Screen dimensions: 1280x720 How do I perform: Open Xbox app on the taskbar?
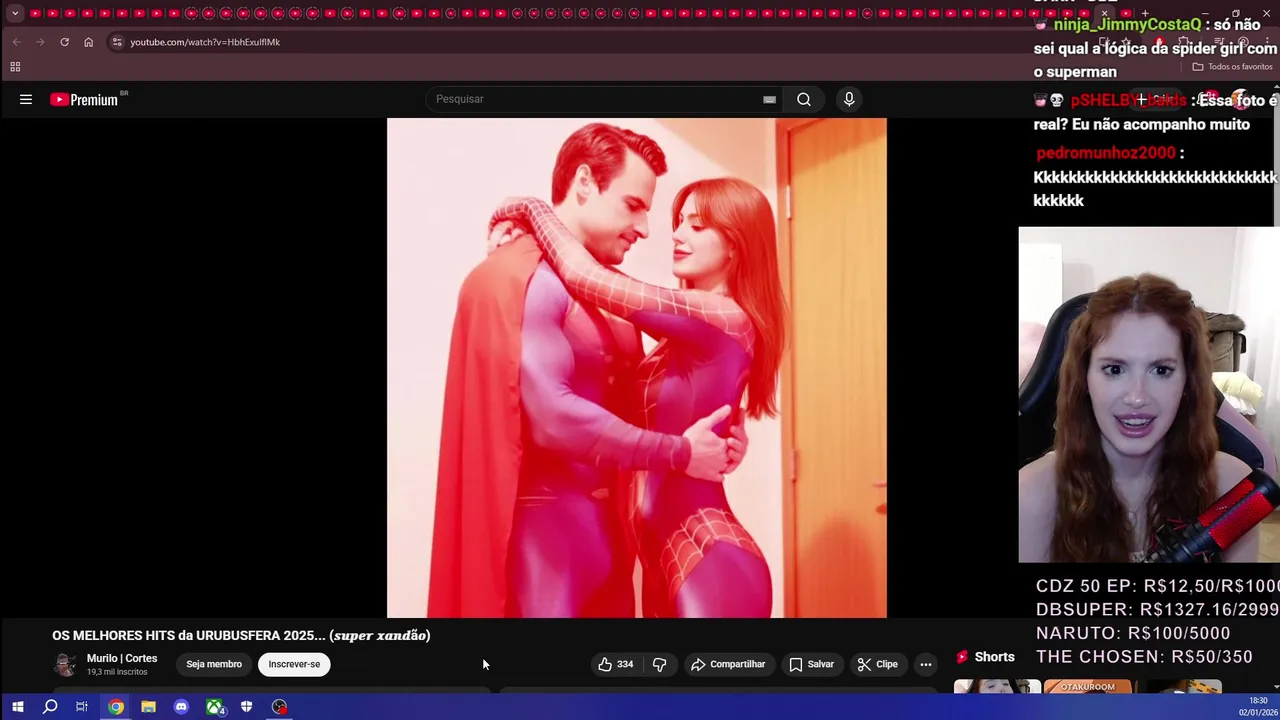(214, 707)
